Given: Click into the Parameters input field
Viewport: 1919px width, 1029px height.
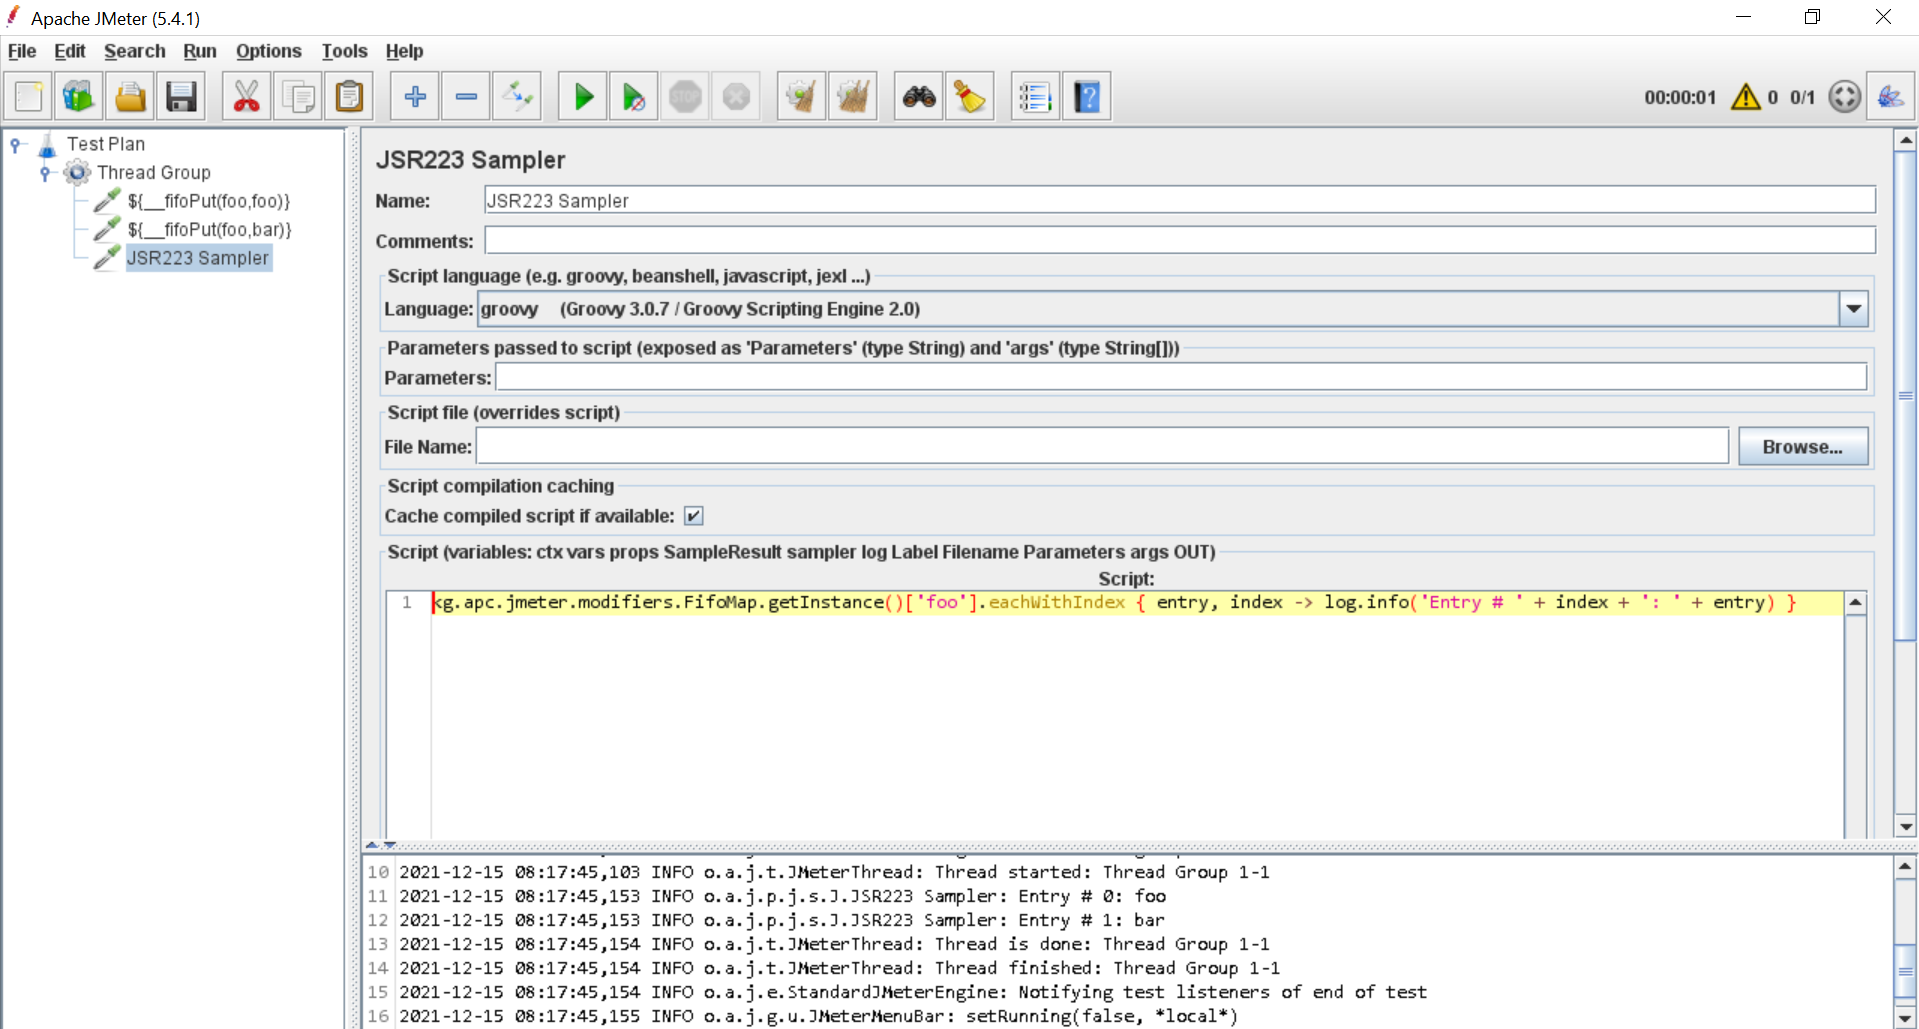Looking at the screenshot, I should coord(1181,378).
